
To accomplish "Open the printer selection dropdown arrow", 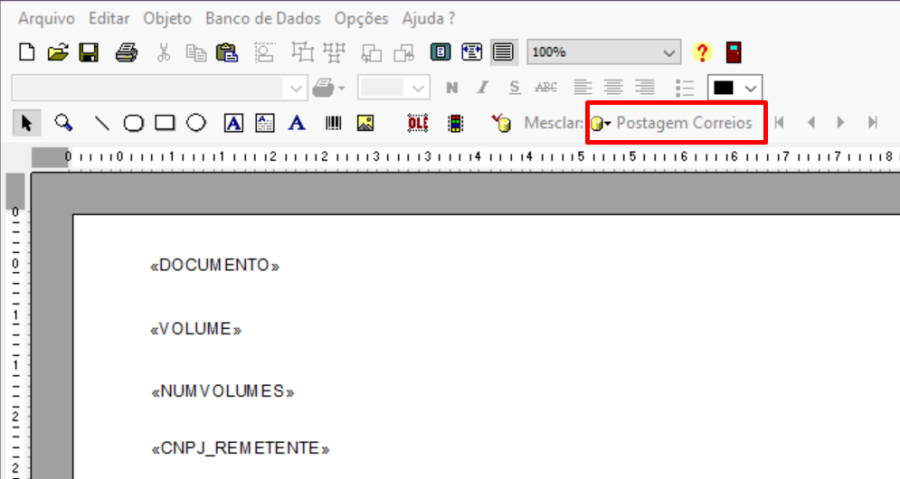I will point(342,88).
